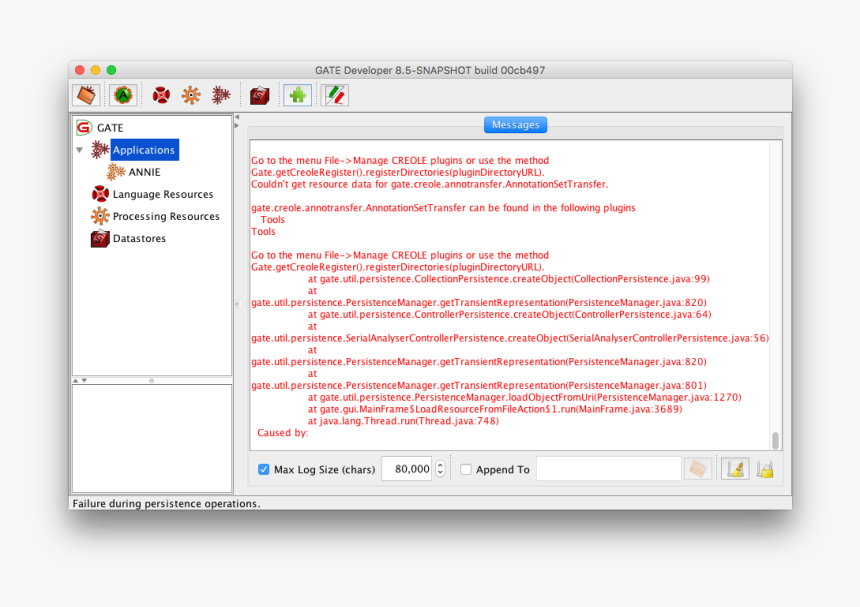This screenshot has width=860, height=607.
Task: Select the Datastores entry in the sidebar
Action: [x=138, y=239]
